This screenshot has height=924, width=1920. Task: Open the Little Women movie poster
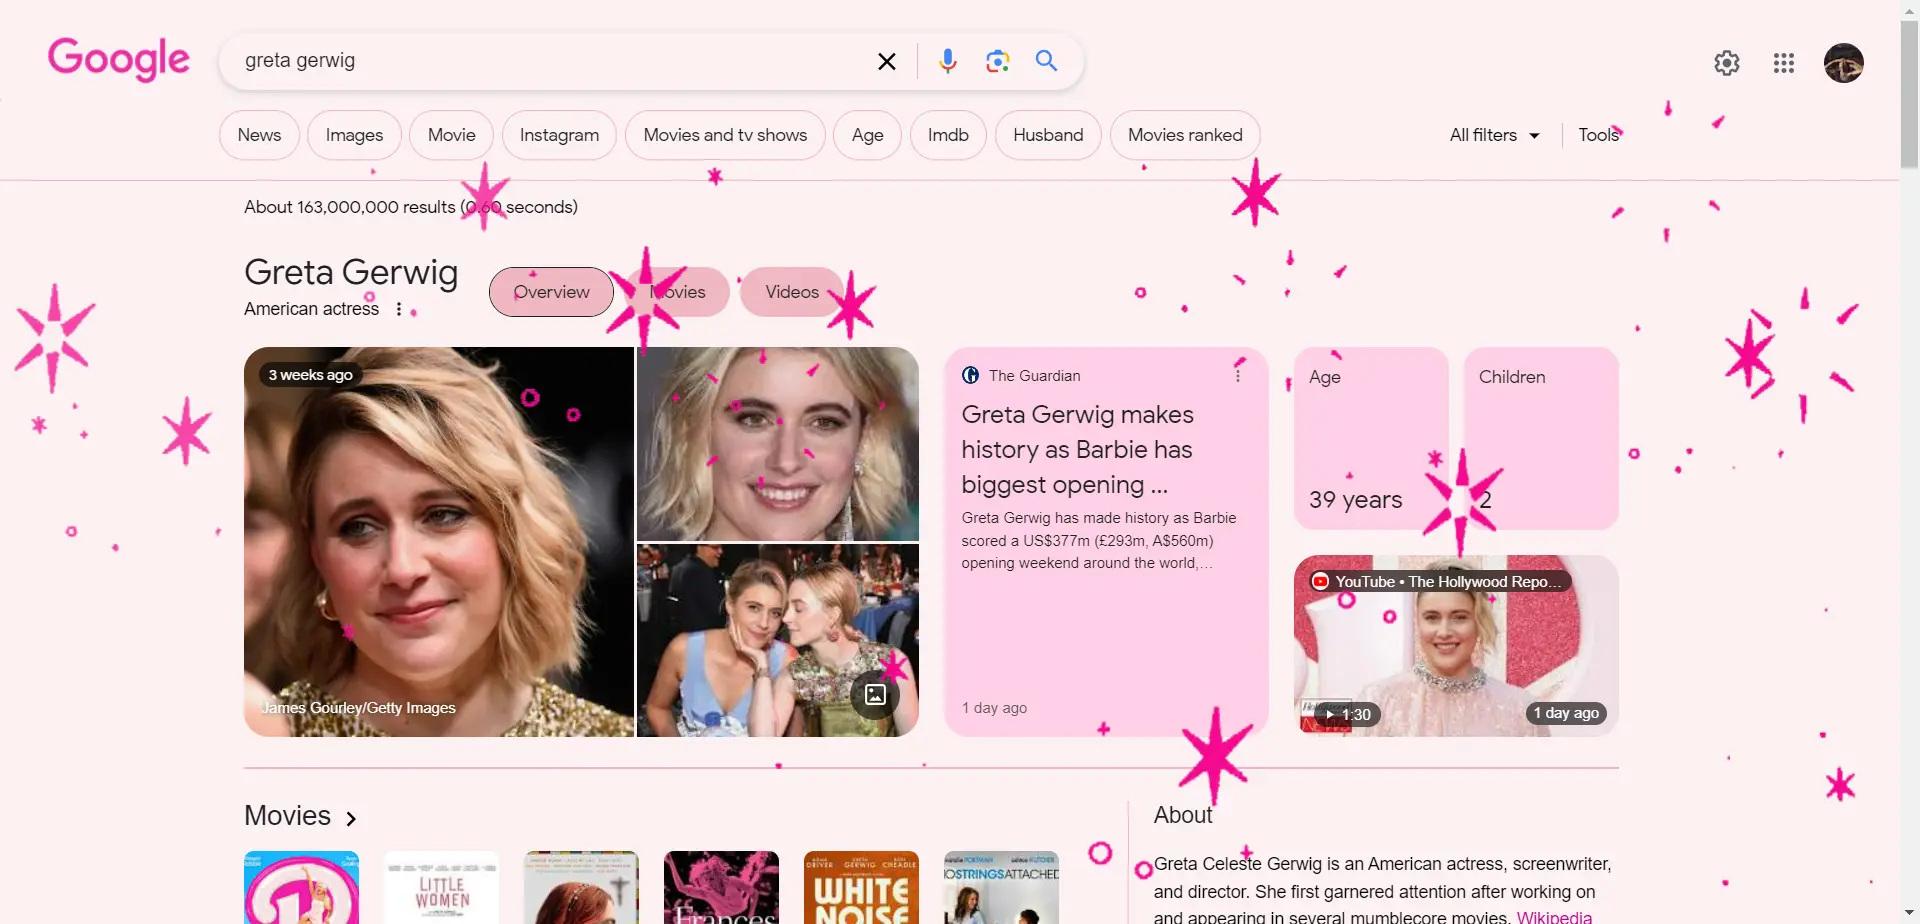click(x=441, y=888)
